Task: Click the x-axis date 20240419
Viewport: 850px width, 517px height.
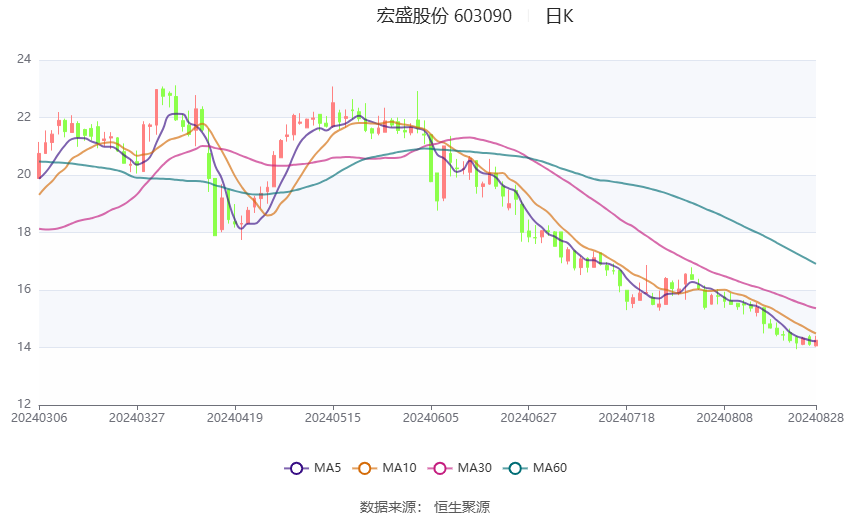Action: pos(235,418)
